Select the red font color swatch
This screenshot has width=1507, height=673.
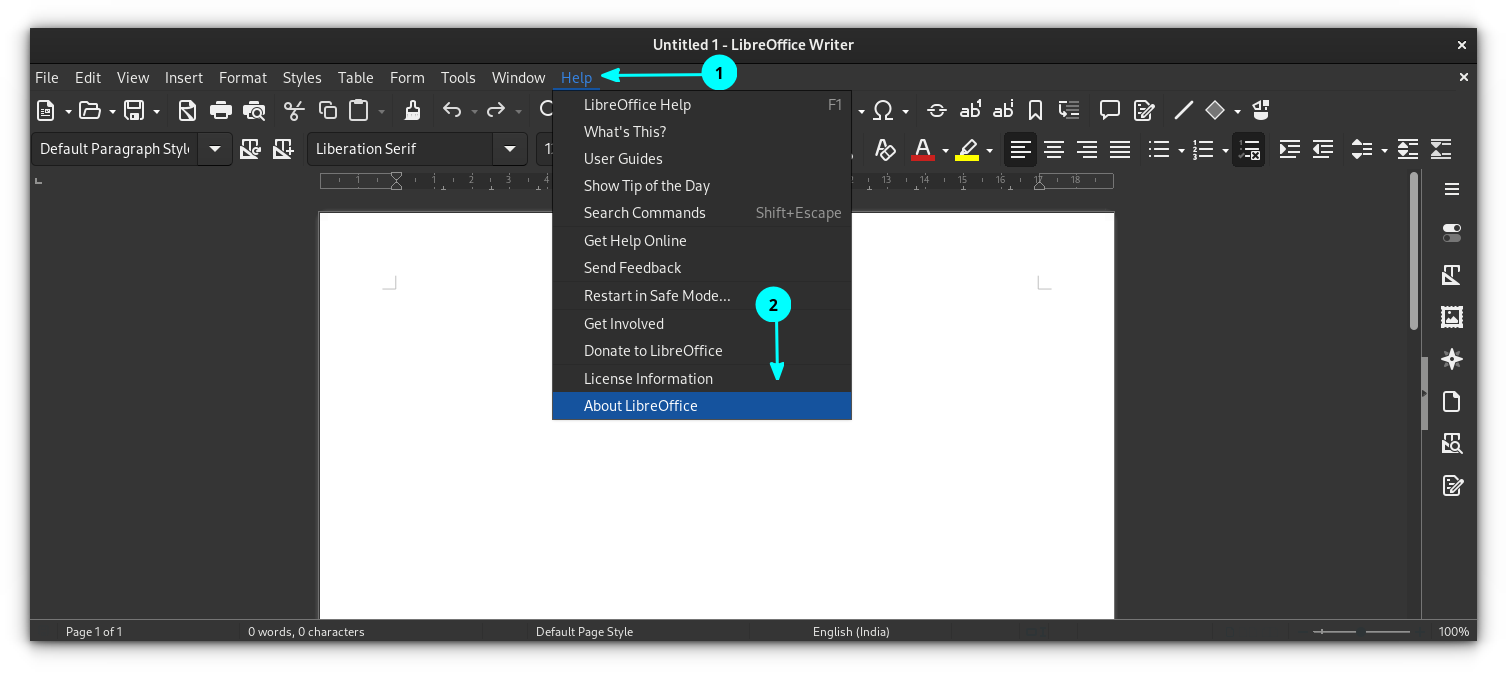pyautogui.click(x=921, y=150)
